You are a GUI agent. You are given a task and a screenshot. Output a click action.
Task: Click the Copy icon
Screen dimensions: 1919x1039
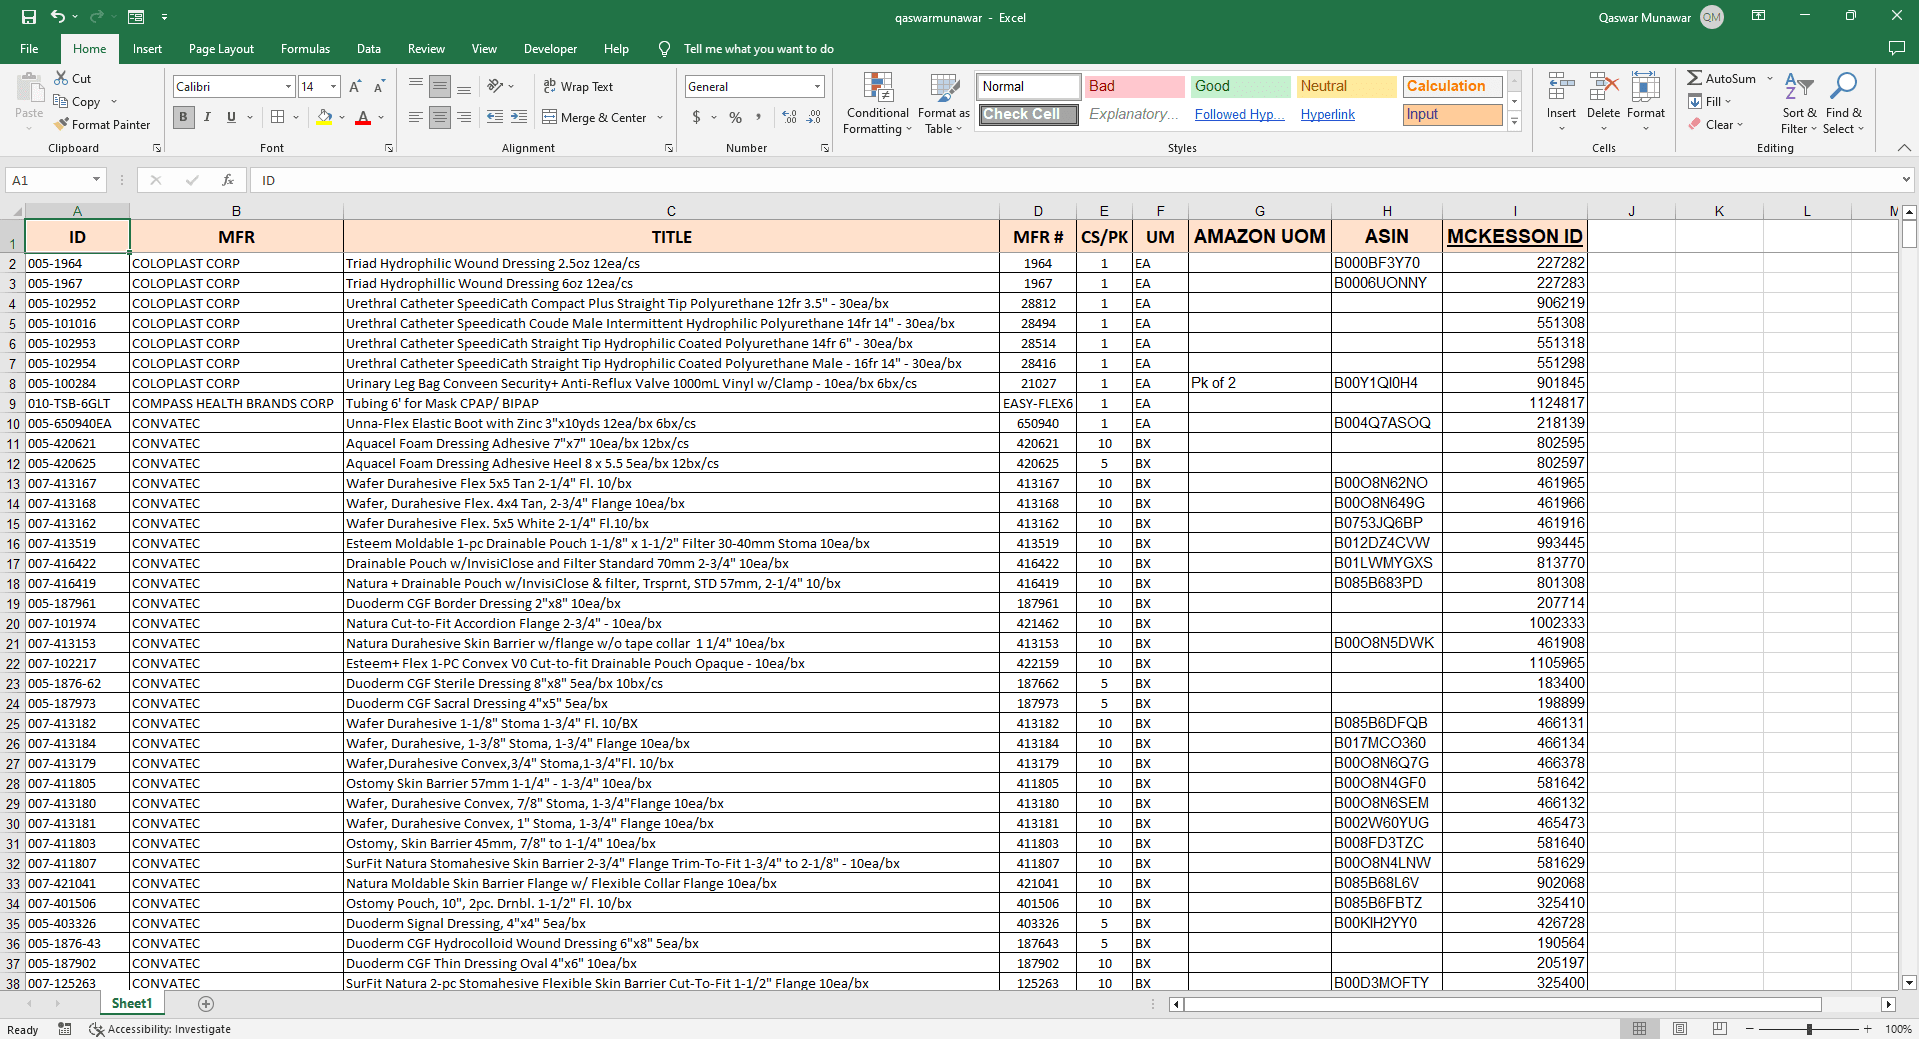pos(61,101)
